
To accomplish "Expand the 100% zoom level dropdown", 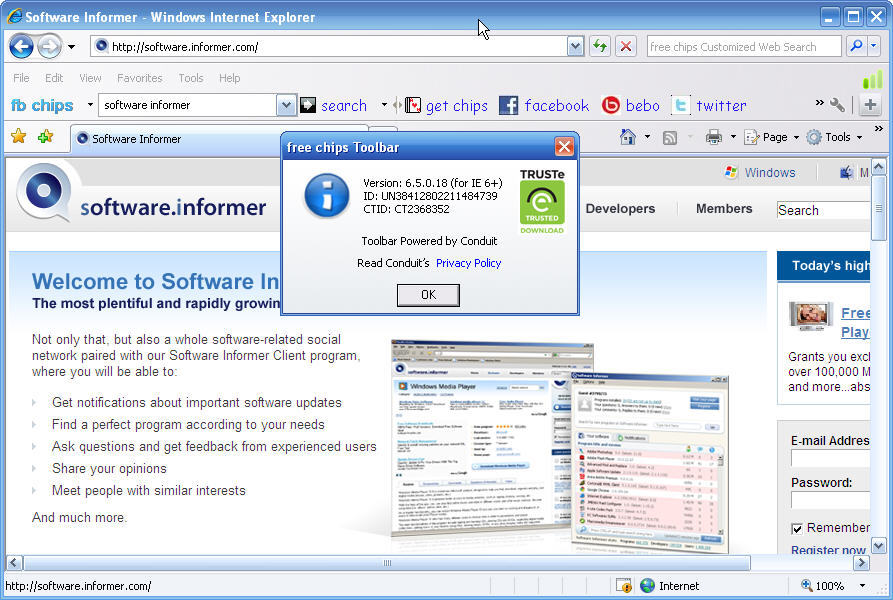I will 862,586.
